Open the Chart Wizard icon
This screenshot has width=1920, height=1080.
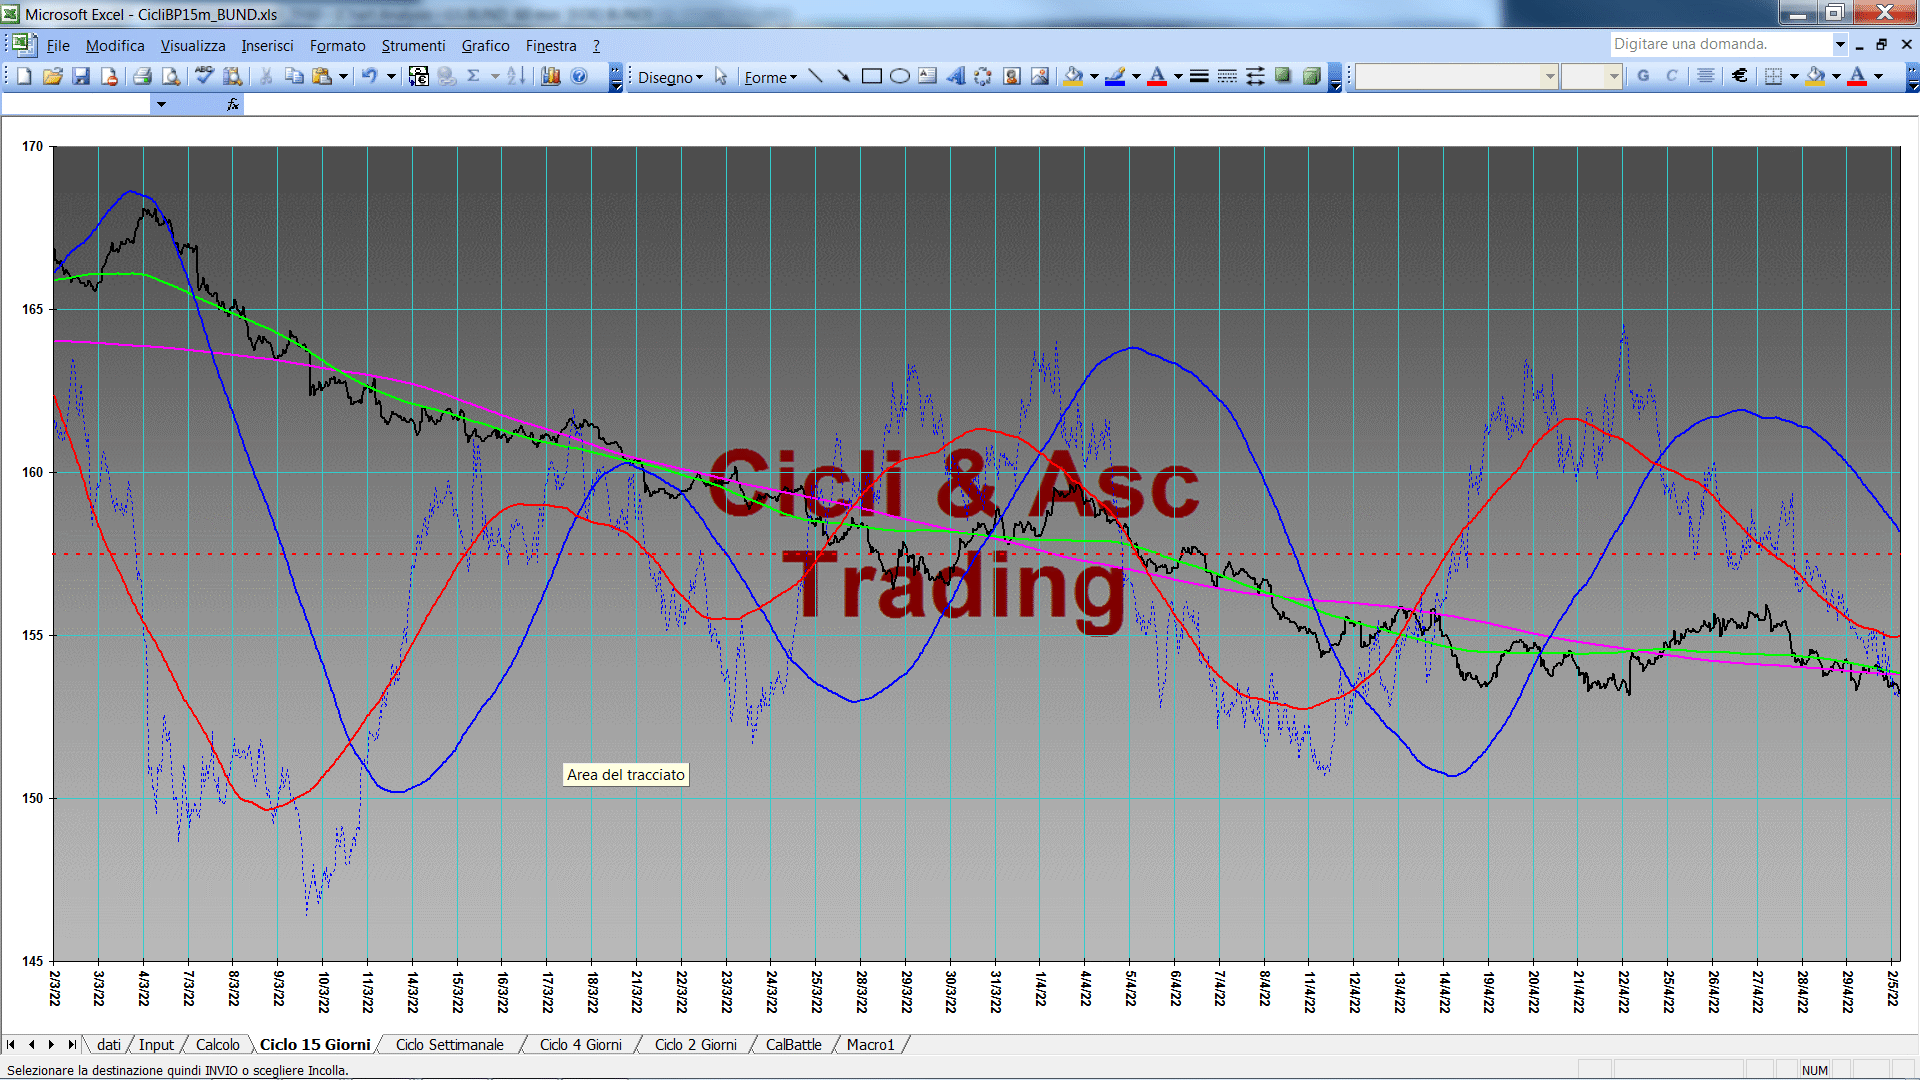[550, 76]
